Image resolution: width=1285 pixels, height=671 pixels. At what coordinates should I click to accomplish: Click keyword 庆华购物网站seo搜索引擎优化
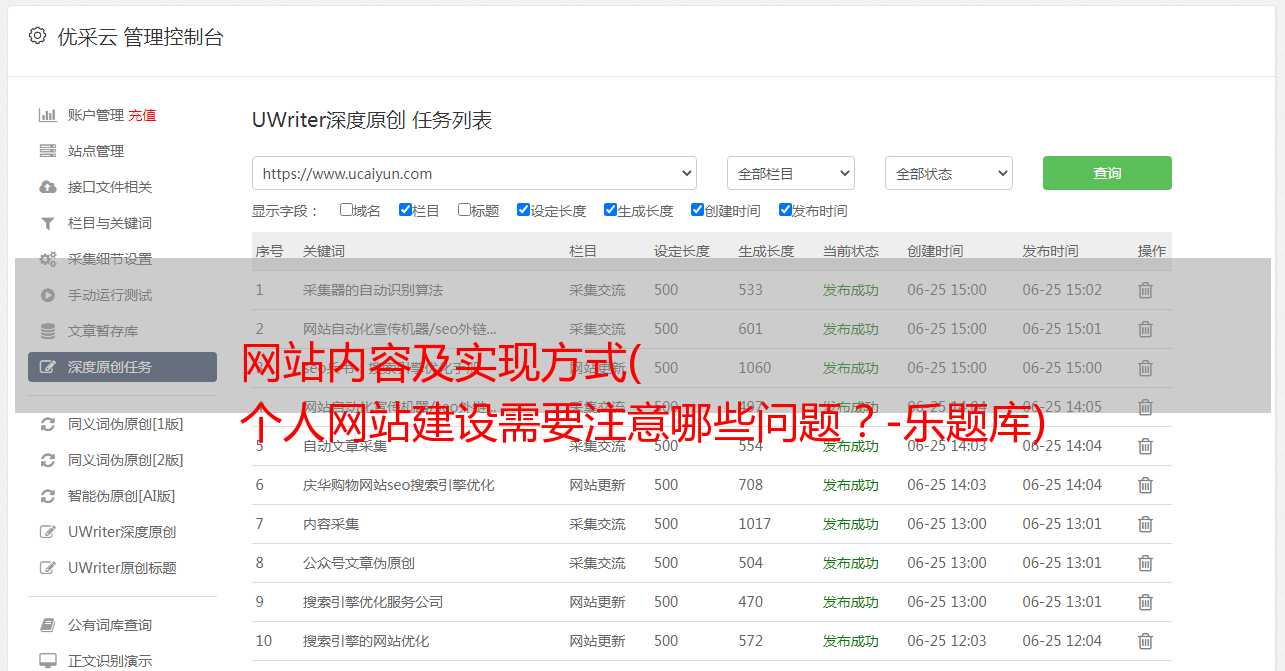[x=399, y=485]
